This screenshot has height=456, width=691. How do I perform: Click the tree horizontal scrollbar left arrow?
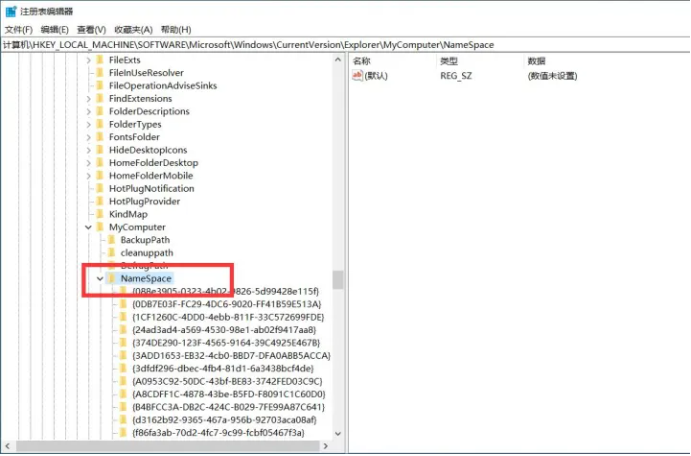click(x=7, y=446)
